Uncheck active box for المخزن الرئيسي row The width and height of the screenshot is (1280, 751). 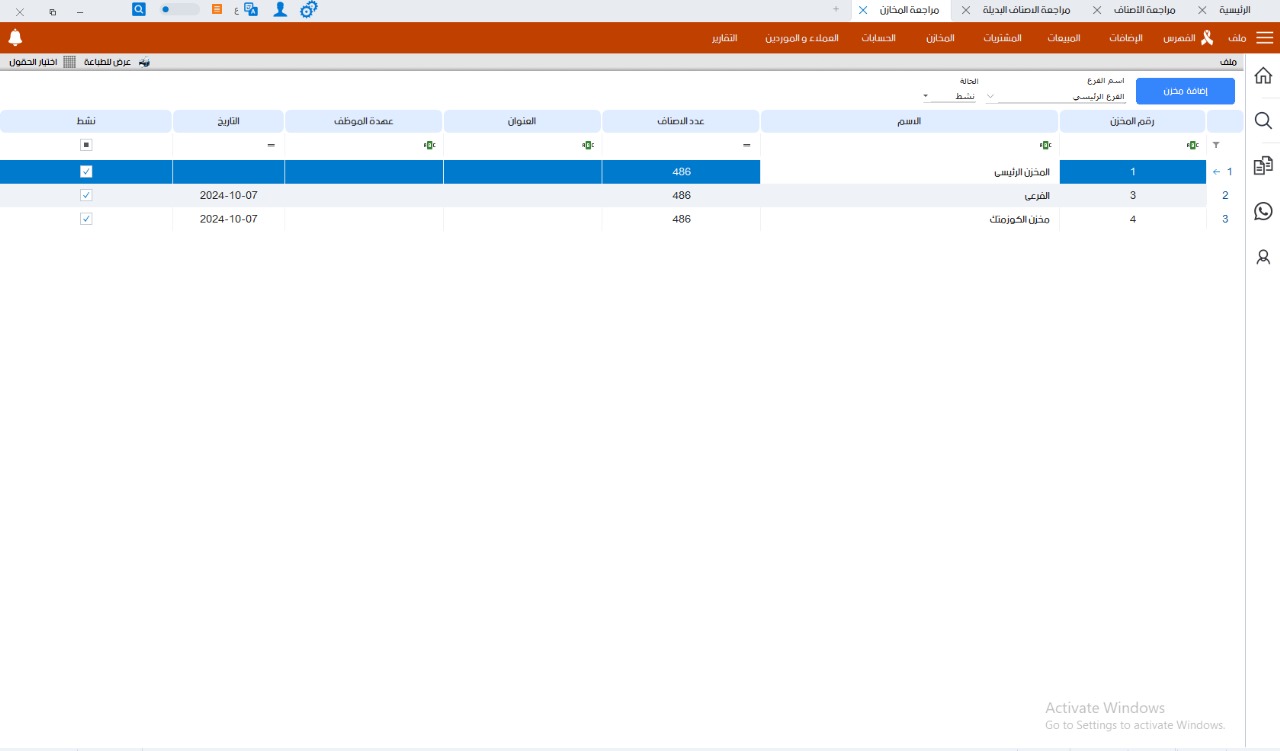coord(86,172)
